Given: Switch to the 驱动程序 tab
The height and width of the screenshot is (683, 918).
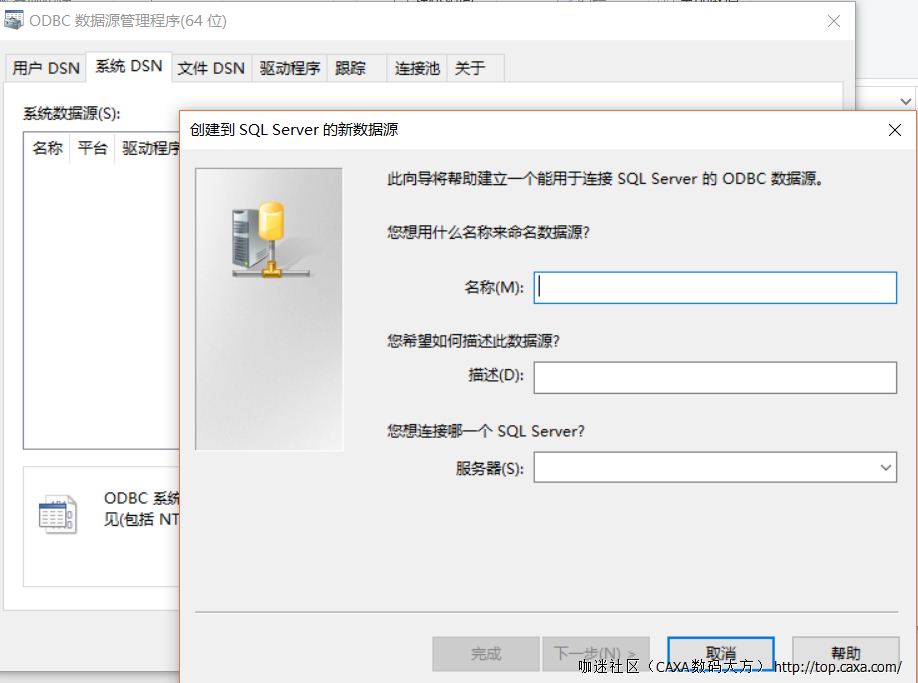Looking at the screenshot, I should click(x=289, y=67).
